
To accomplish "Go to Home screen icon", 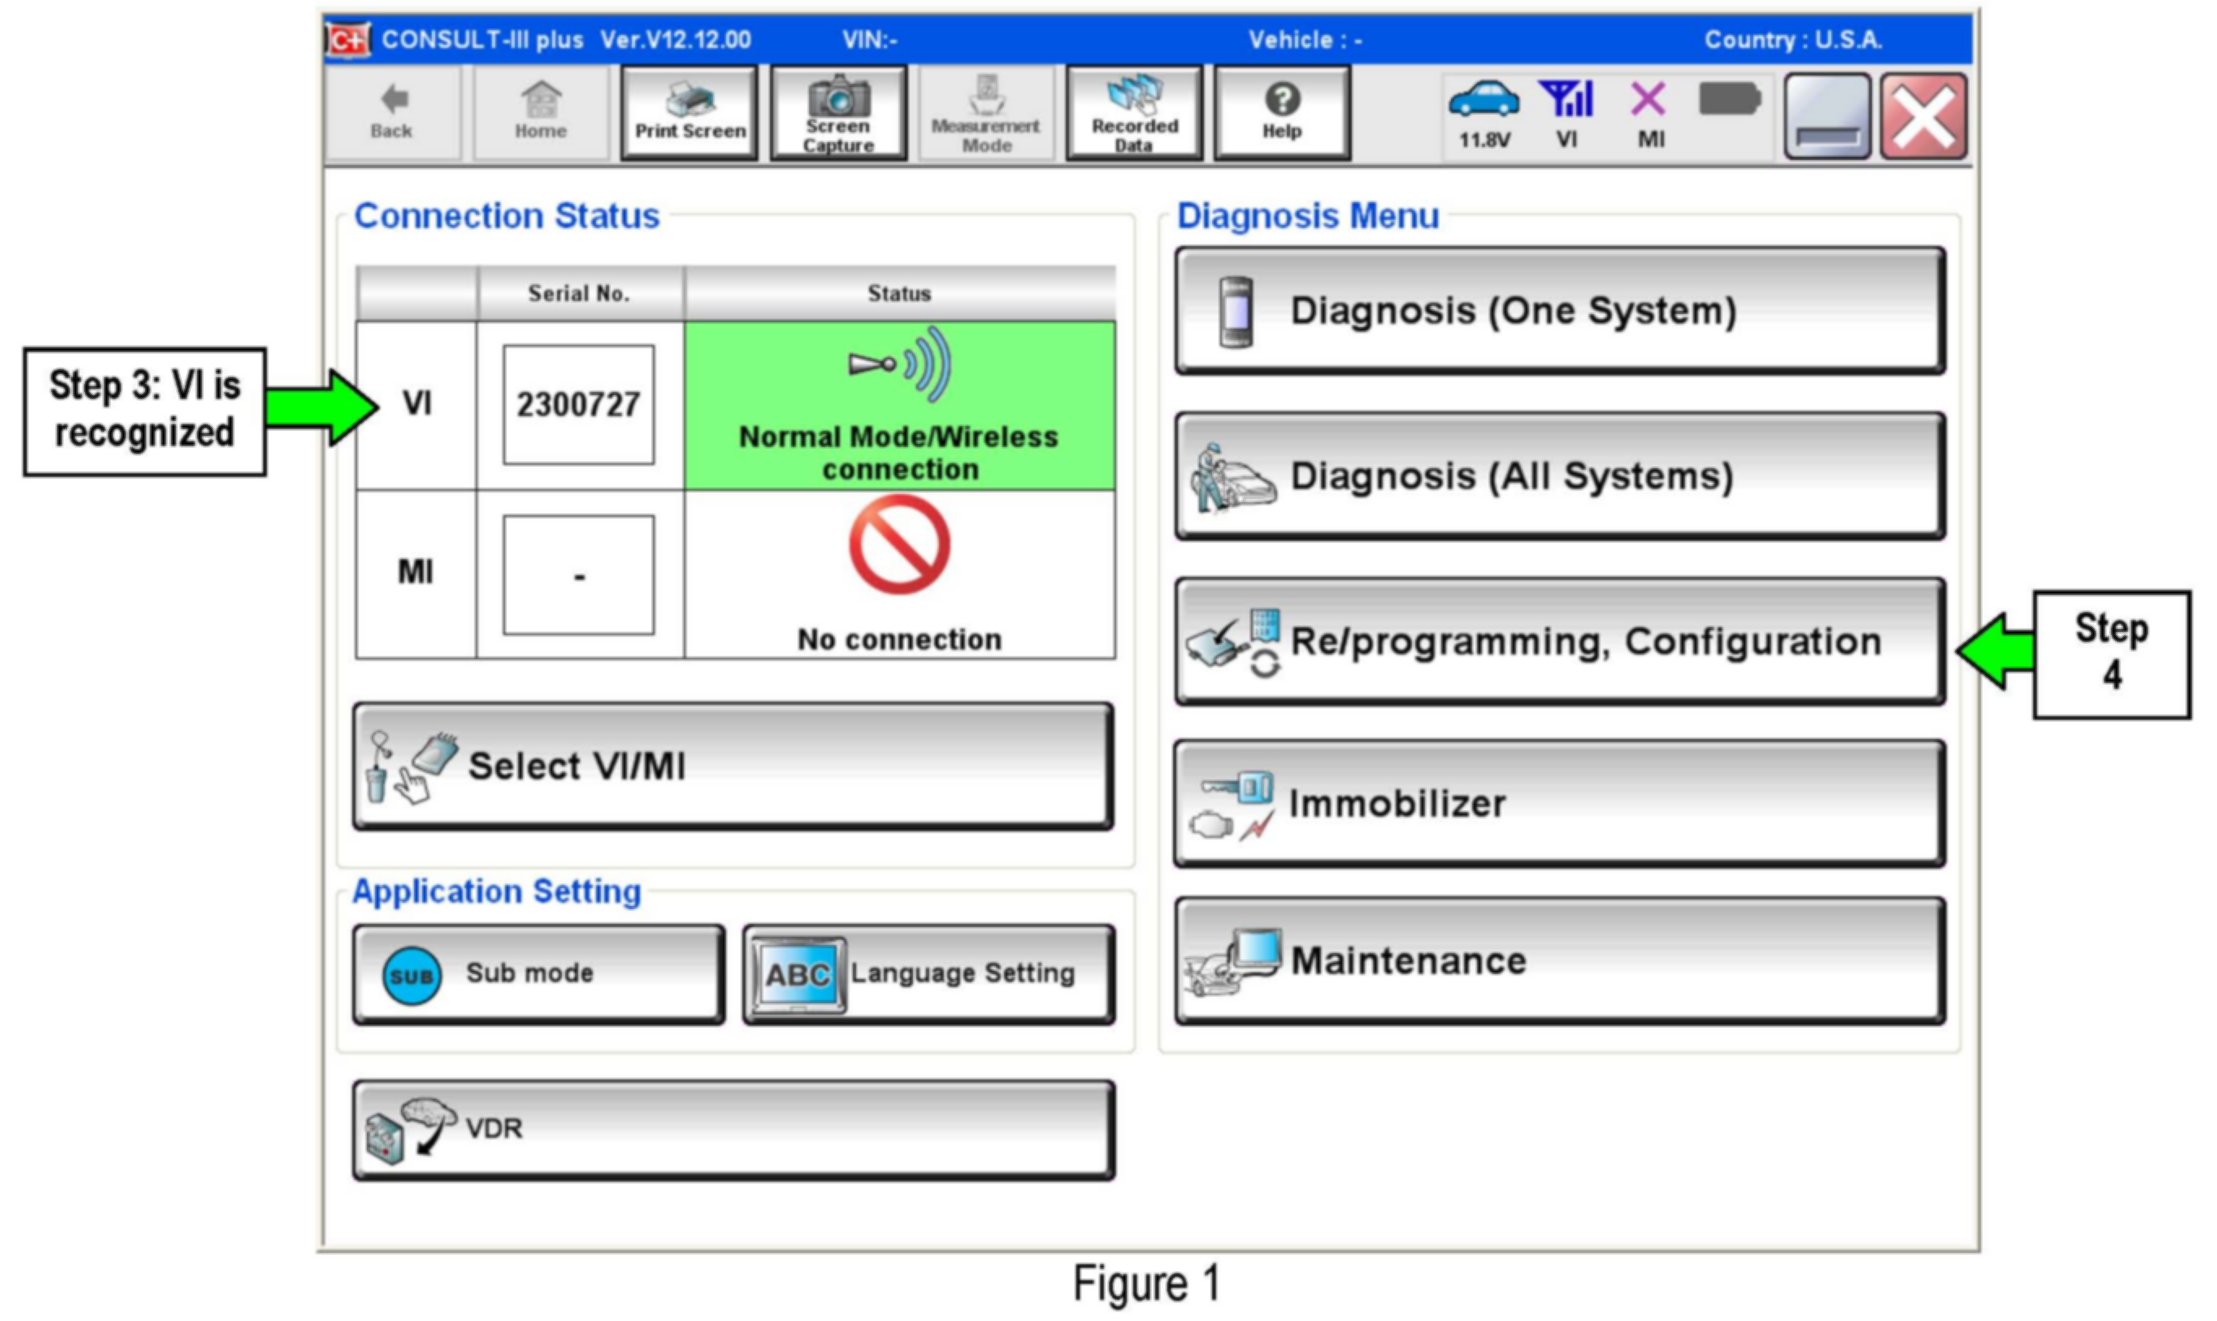I will click(540, 100).
